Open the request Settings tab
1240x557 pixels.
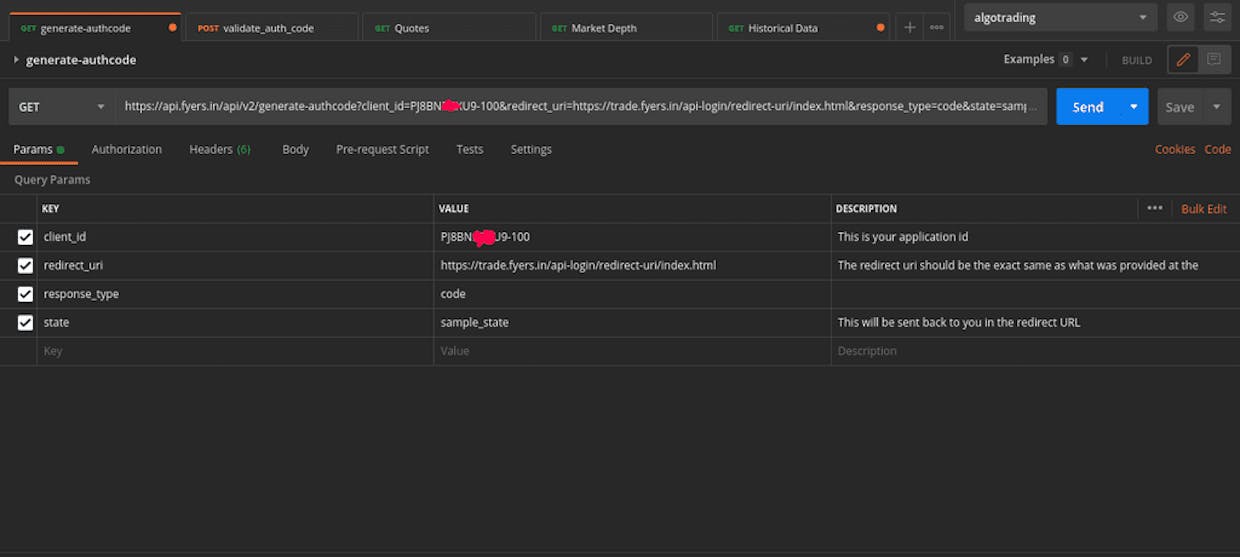(x=531, y=149)
